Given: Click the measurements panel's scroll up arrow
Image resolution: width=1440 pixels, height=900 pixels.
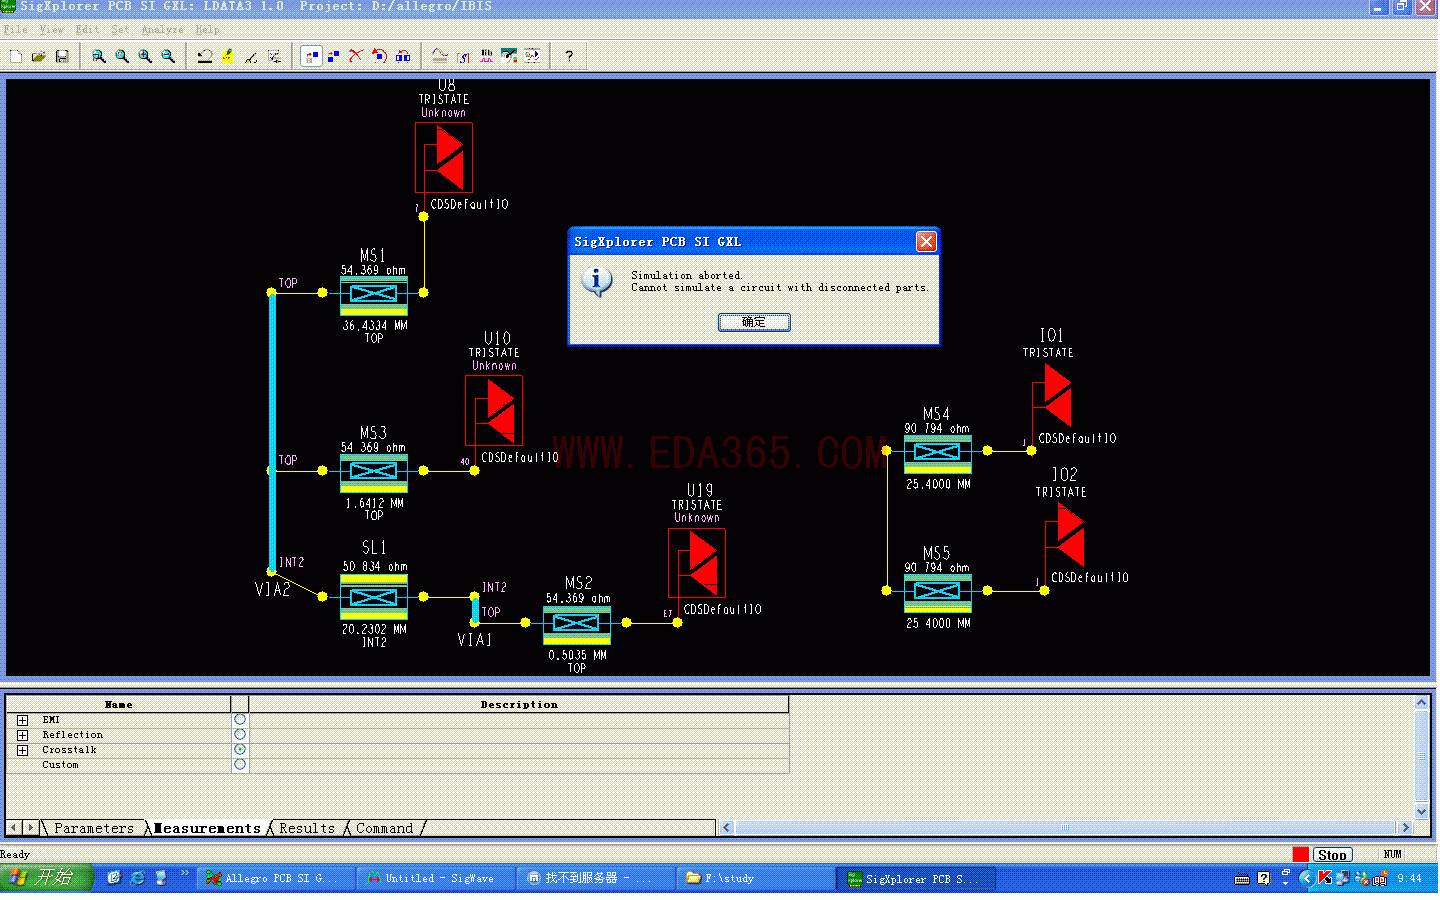Looking at the screenshot, I should tap(1421, 703).
